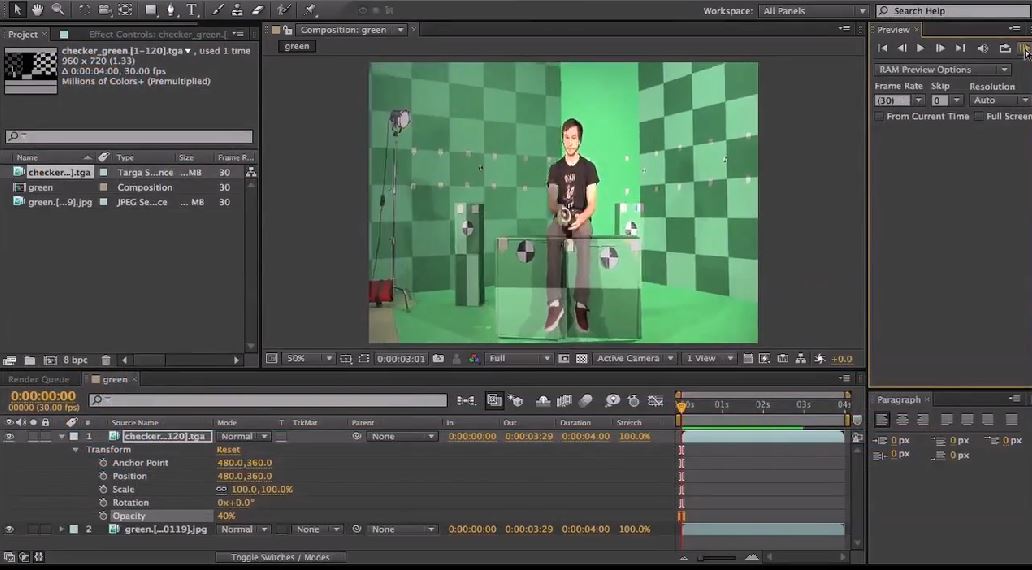Collapse the Transform property group
Viewport: 1032px width, 570px height.
[x=76, y=450]
